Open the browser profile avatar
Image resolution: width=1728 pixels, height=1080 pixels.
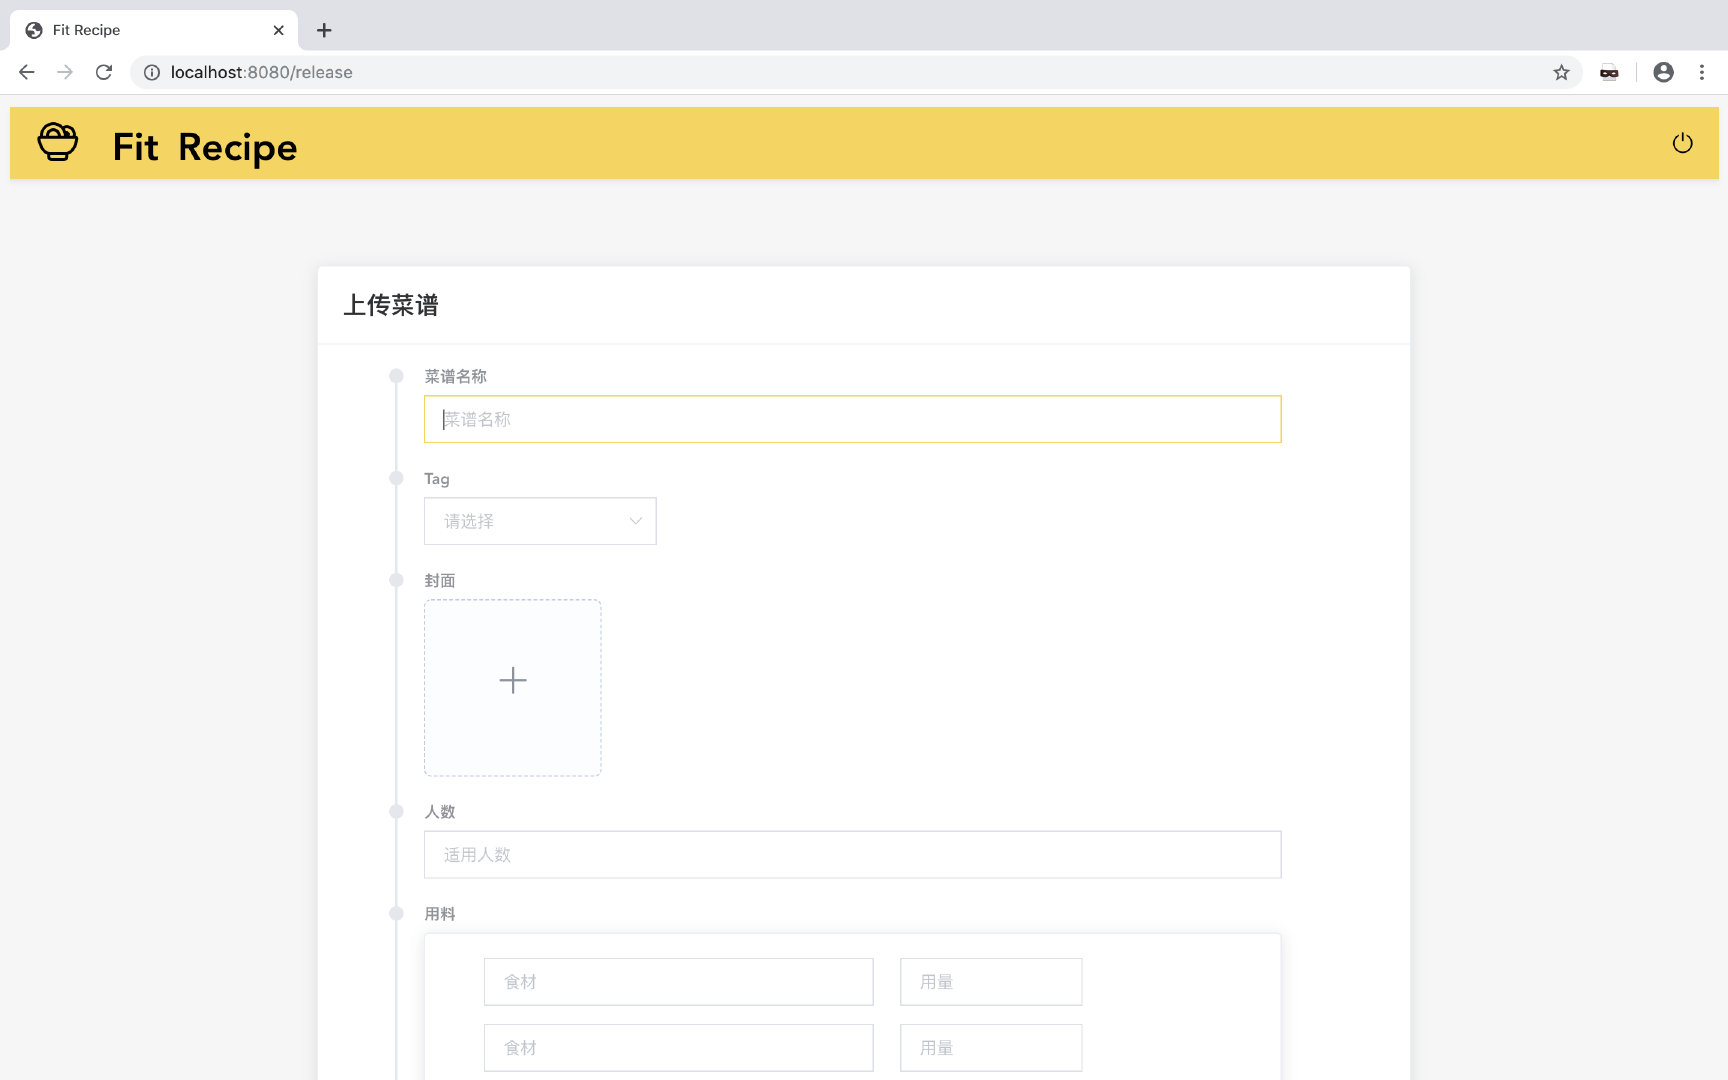tap(1663, 72)
